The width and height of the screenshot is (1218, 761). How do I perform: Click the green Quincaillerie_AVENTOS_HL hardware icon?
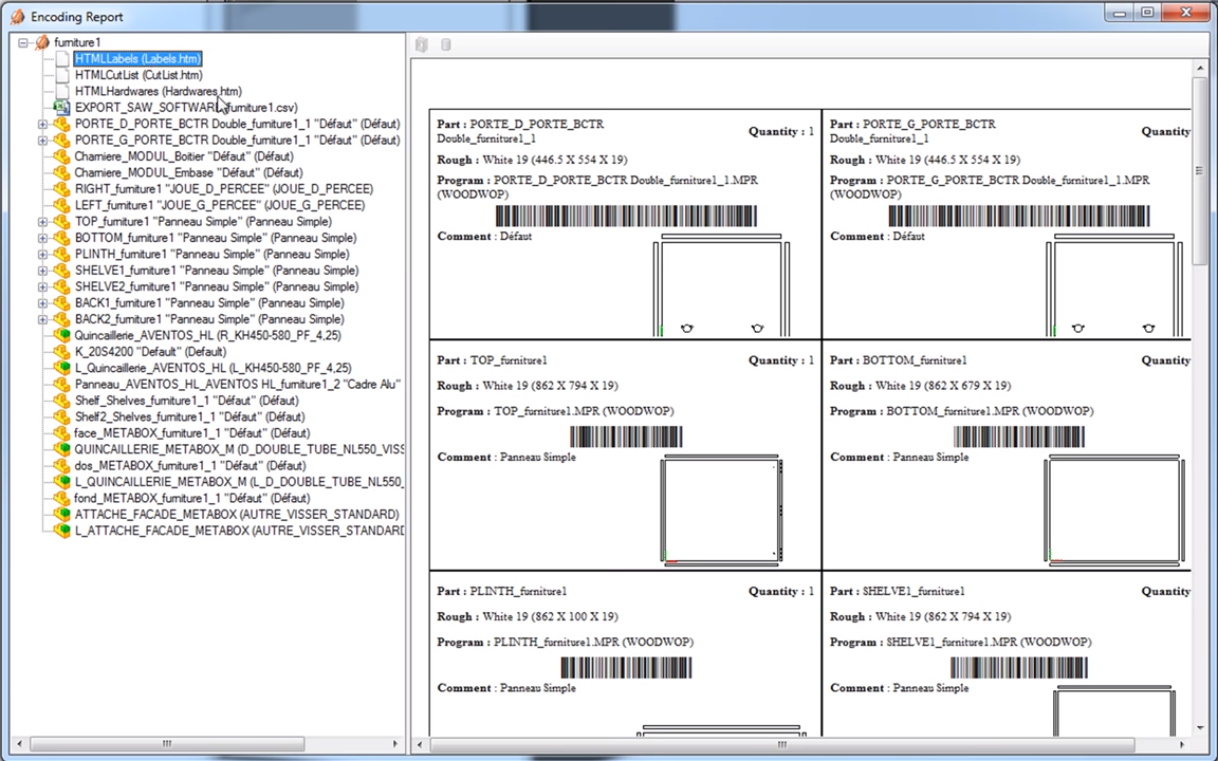pos(62,335)
